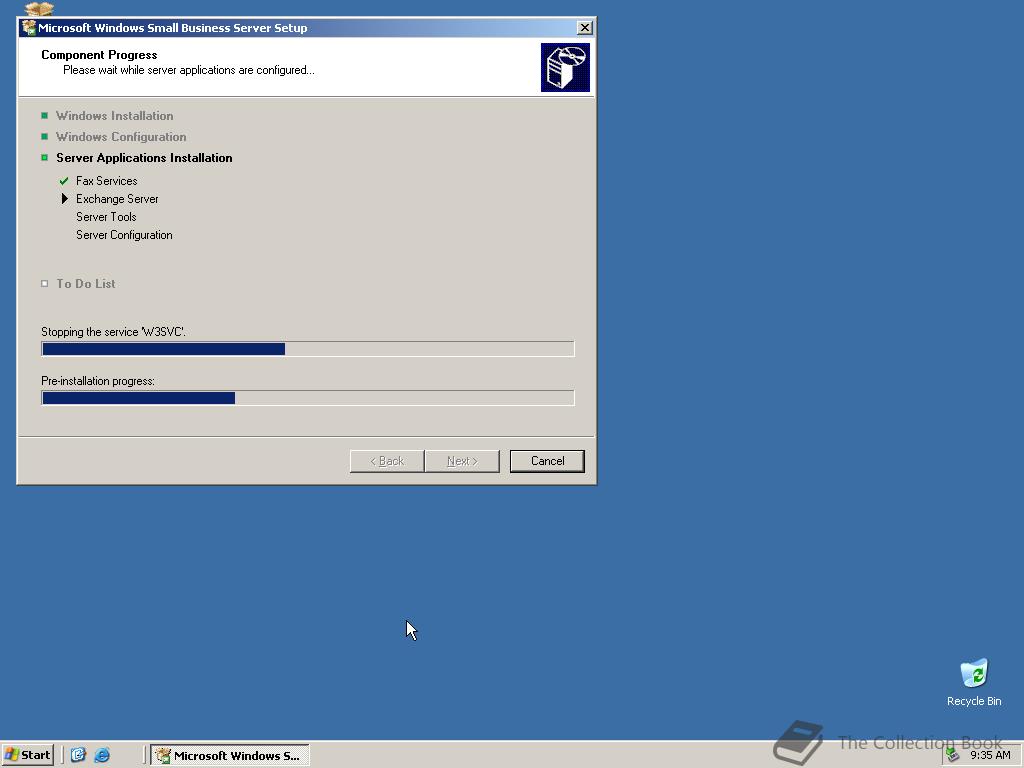The width and height of the screenshot is (1024, 768).
Task: Click the disabled Back button
Action: (x=387, y=461)
